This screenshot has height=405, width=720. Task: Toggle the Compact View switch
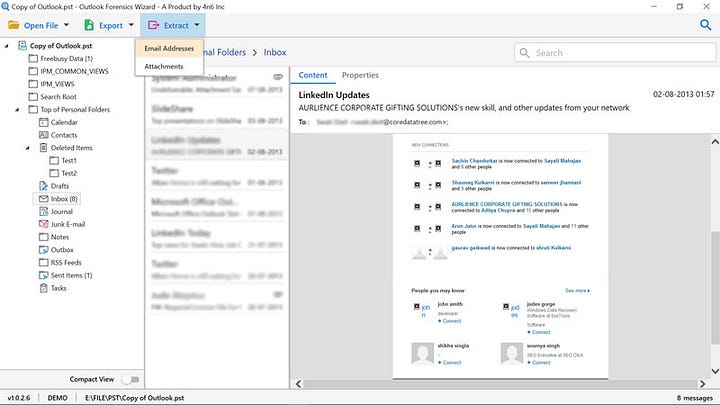(x=130, y=379)
